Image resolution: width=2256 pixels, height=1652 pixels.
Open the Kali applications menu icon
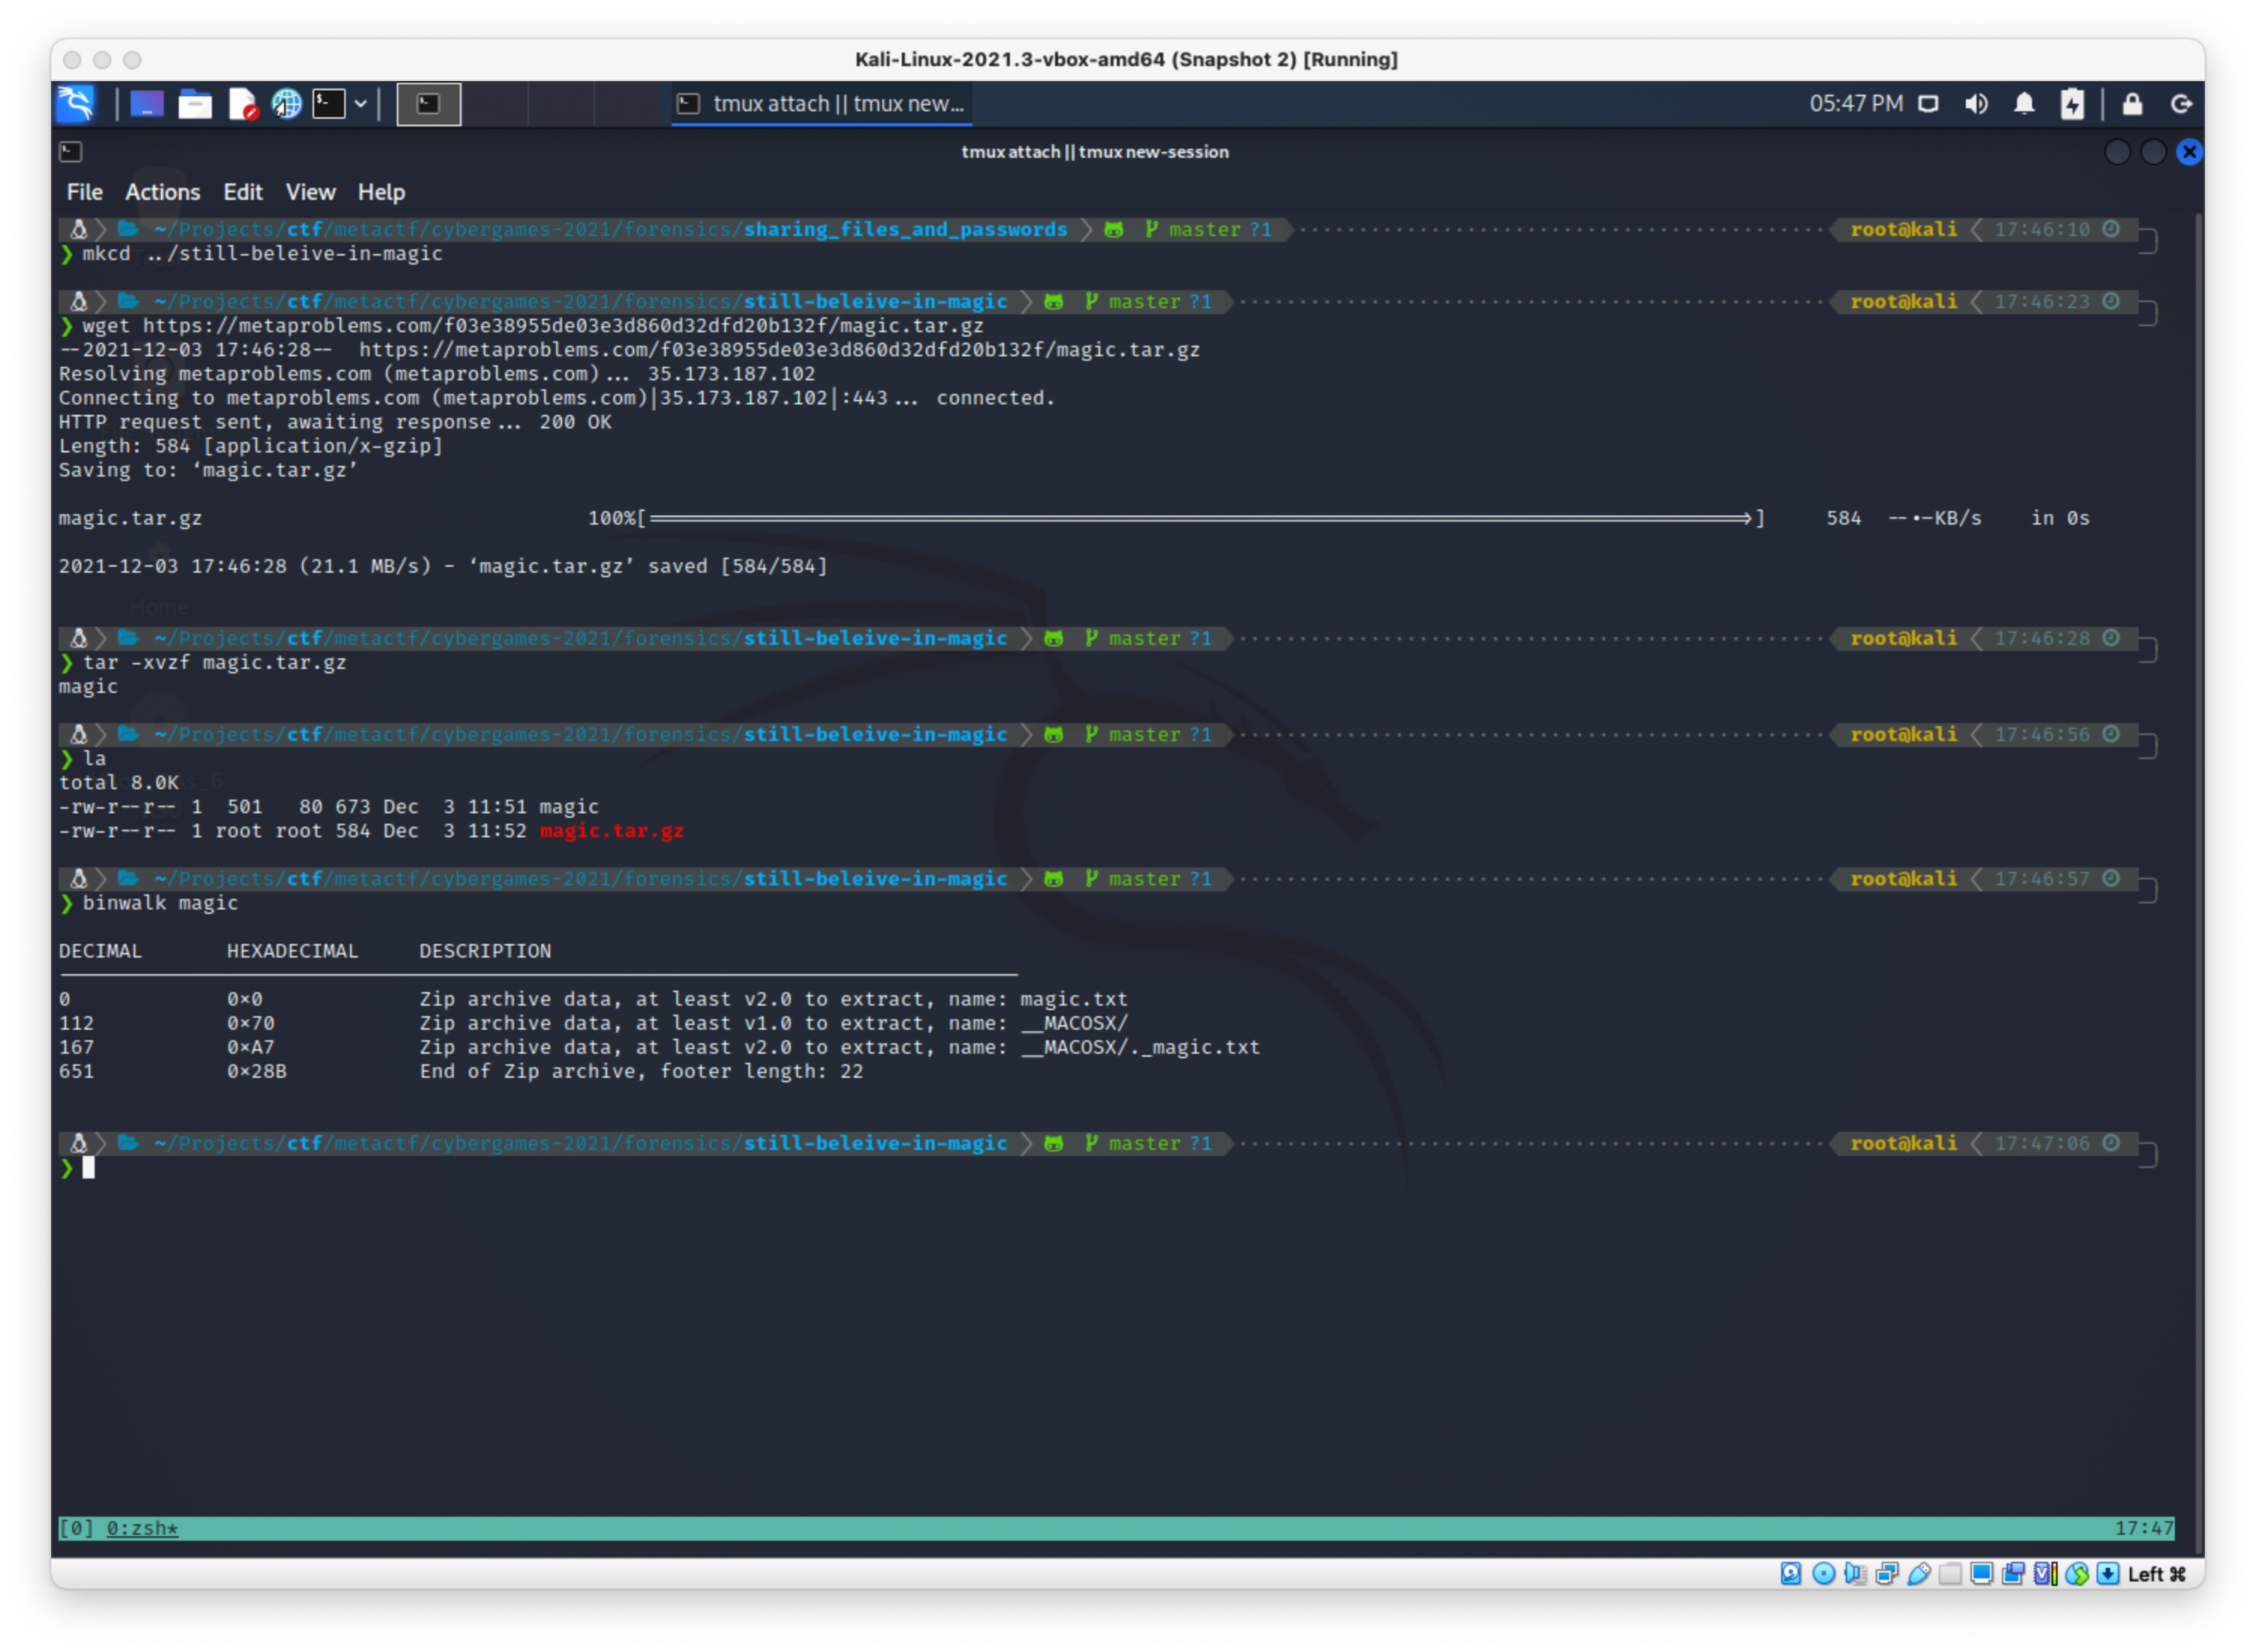point(76,103)
